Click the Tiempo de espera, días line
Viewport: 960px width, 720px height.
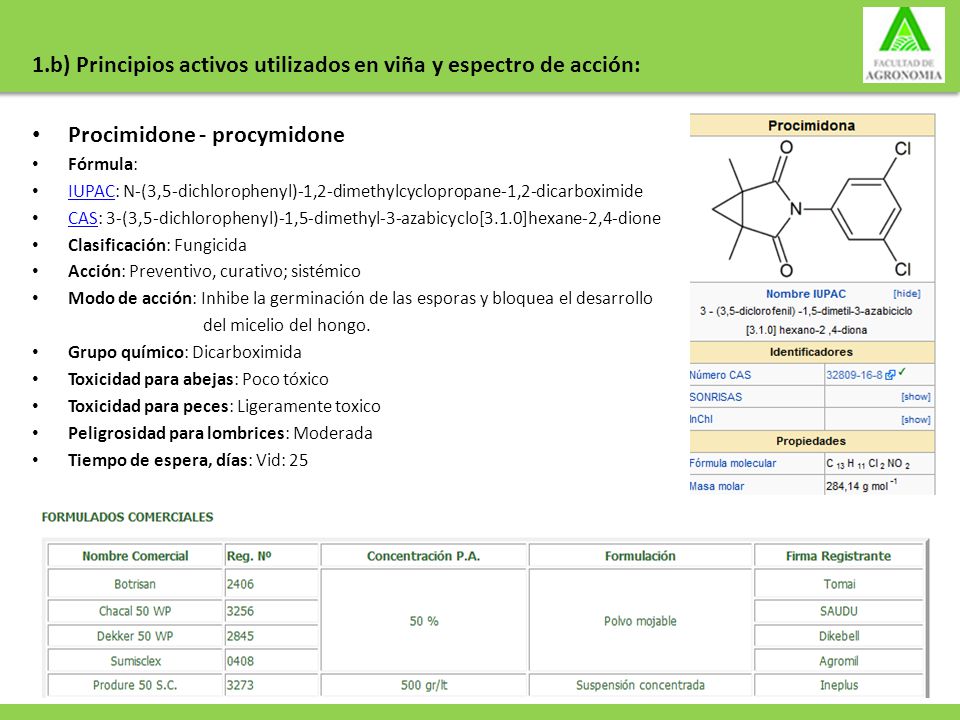click(x=188, y=460)
